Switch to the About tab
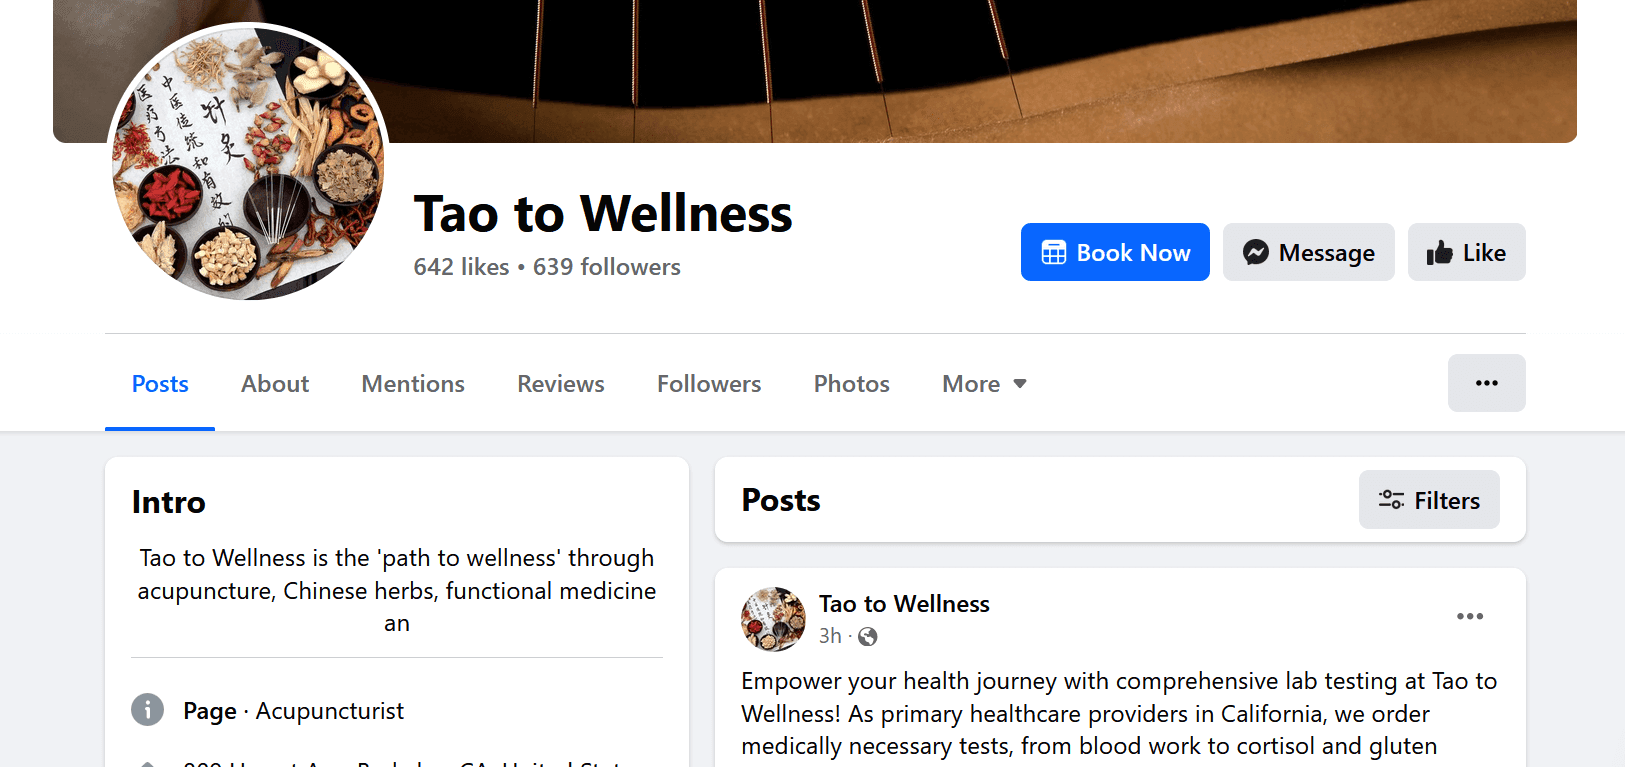The height and width of the screenshot is (767, 1625). tap(275, 384)
